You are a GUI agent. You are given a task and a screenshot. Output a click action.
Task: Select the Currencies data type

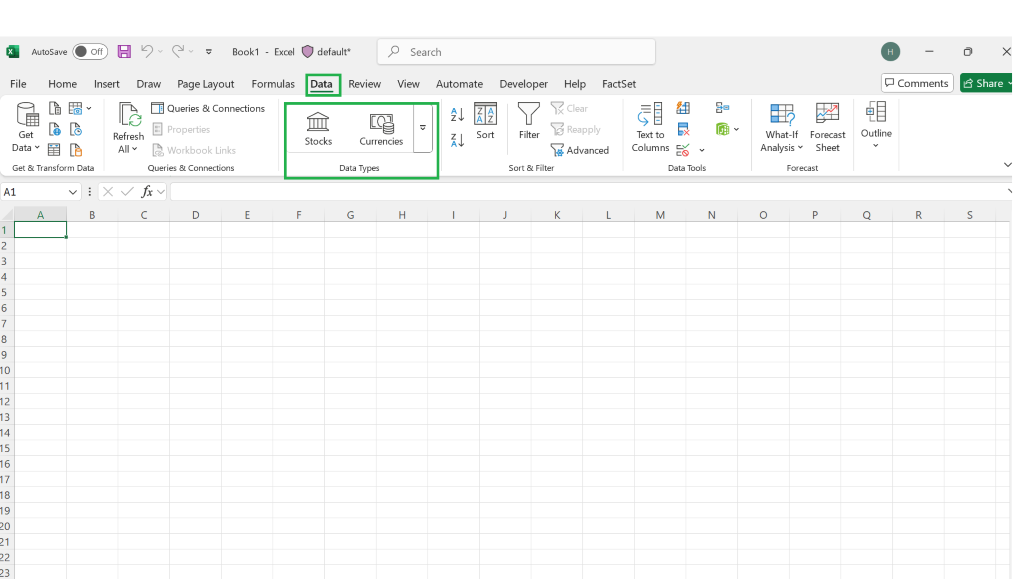[x=381, y=127]
